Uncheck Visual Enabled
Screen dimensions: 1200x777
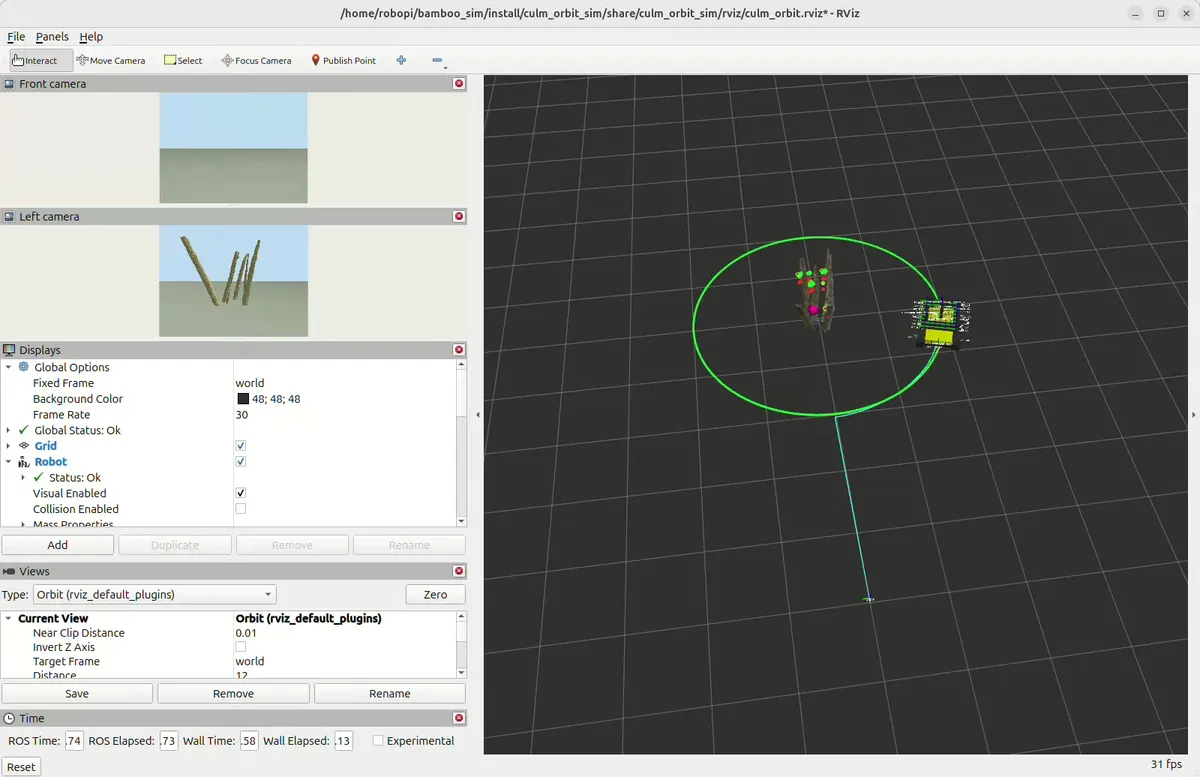tap(240, 493)
